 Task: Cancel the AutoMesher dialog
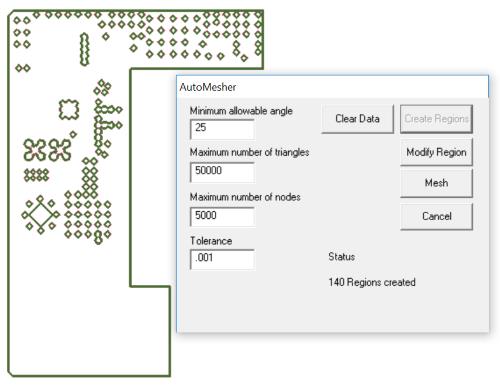(x=436, y=216)
